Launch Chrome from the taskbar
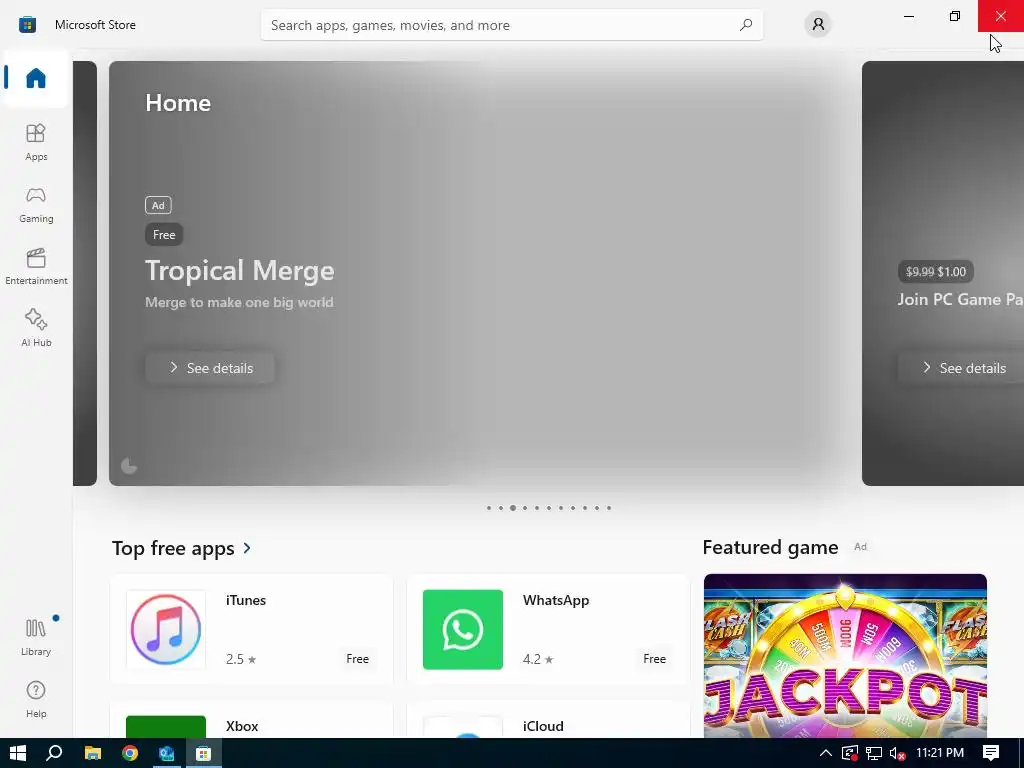 pyautogui.click(x=130, y=753)
